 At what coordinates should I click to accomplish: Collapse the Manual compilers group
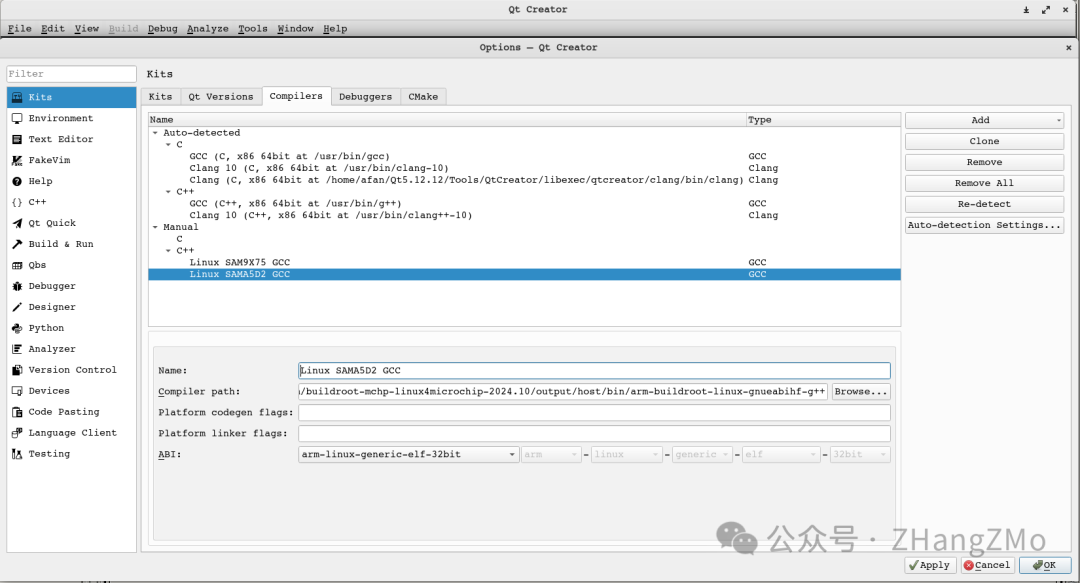155,227
